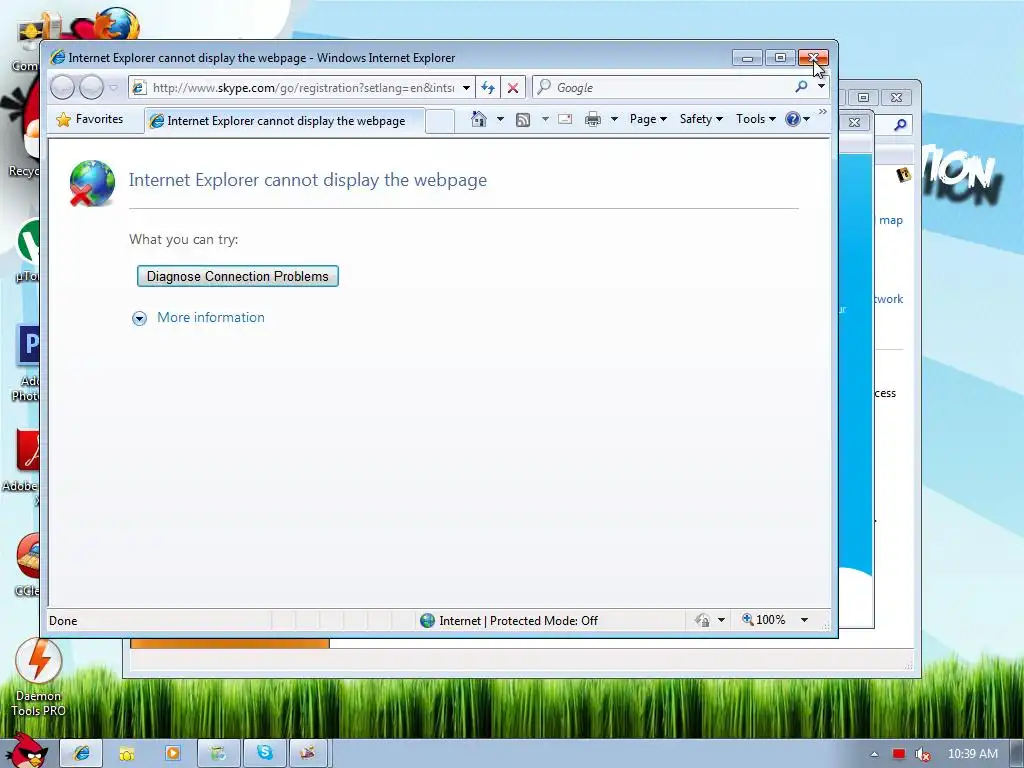Image resolution: width=1024 pixels, height=768 pixels.
Task: Click the muted volume speaker tray icon
Action: point(922,754)
